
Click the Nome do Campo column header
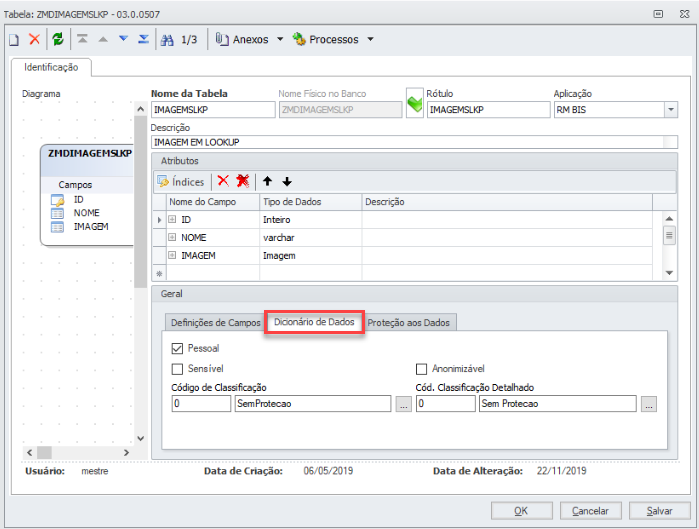(x=213, y=202)
